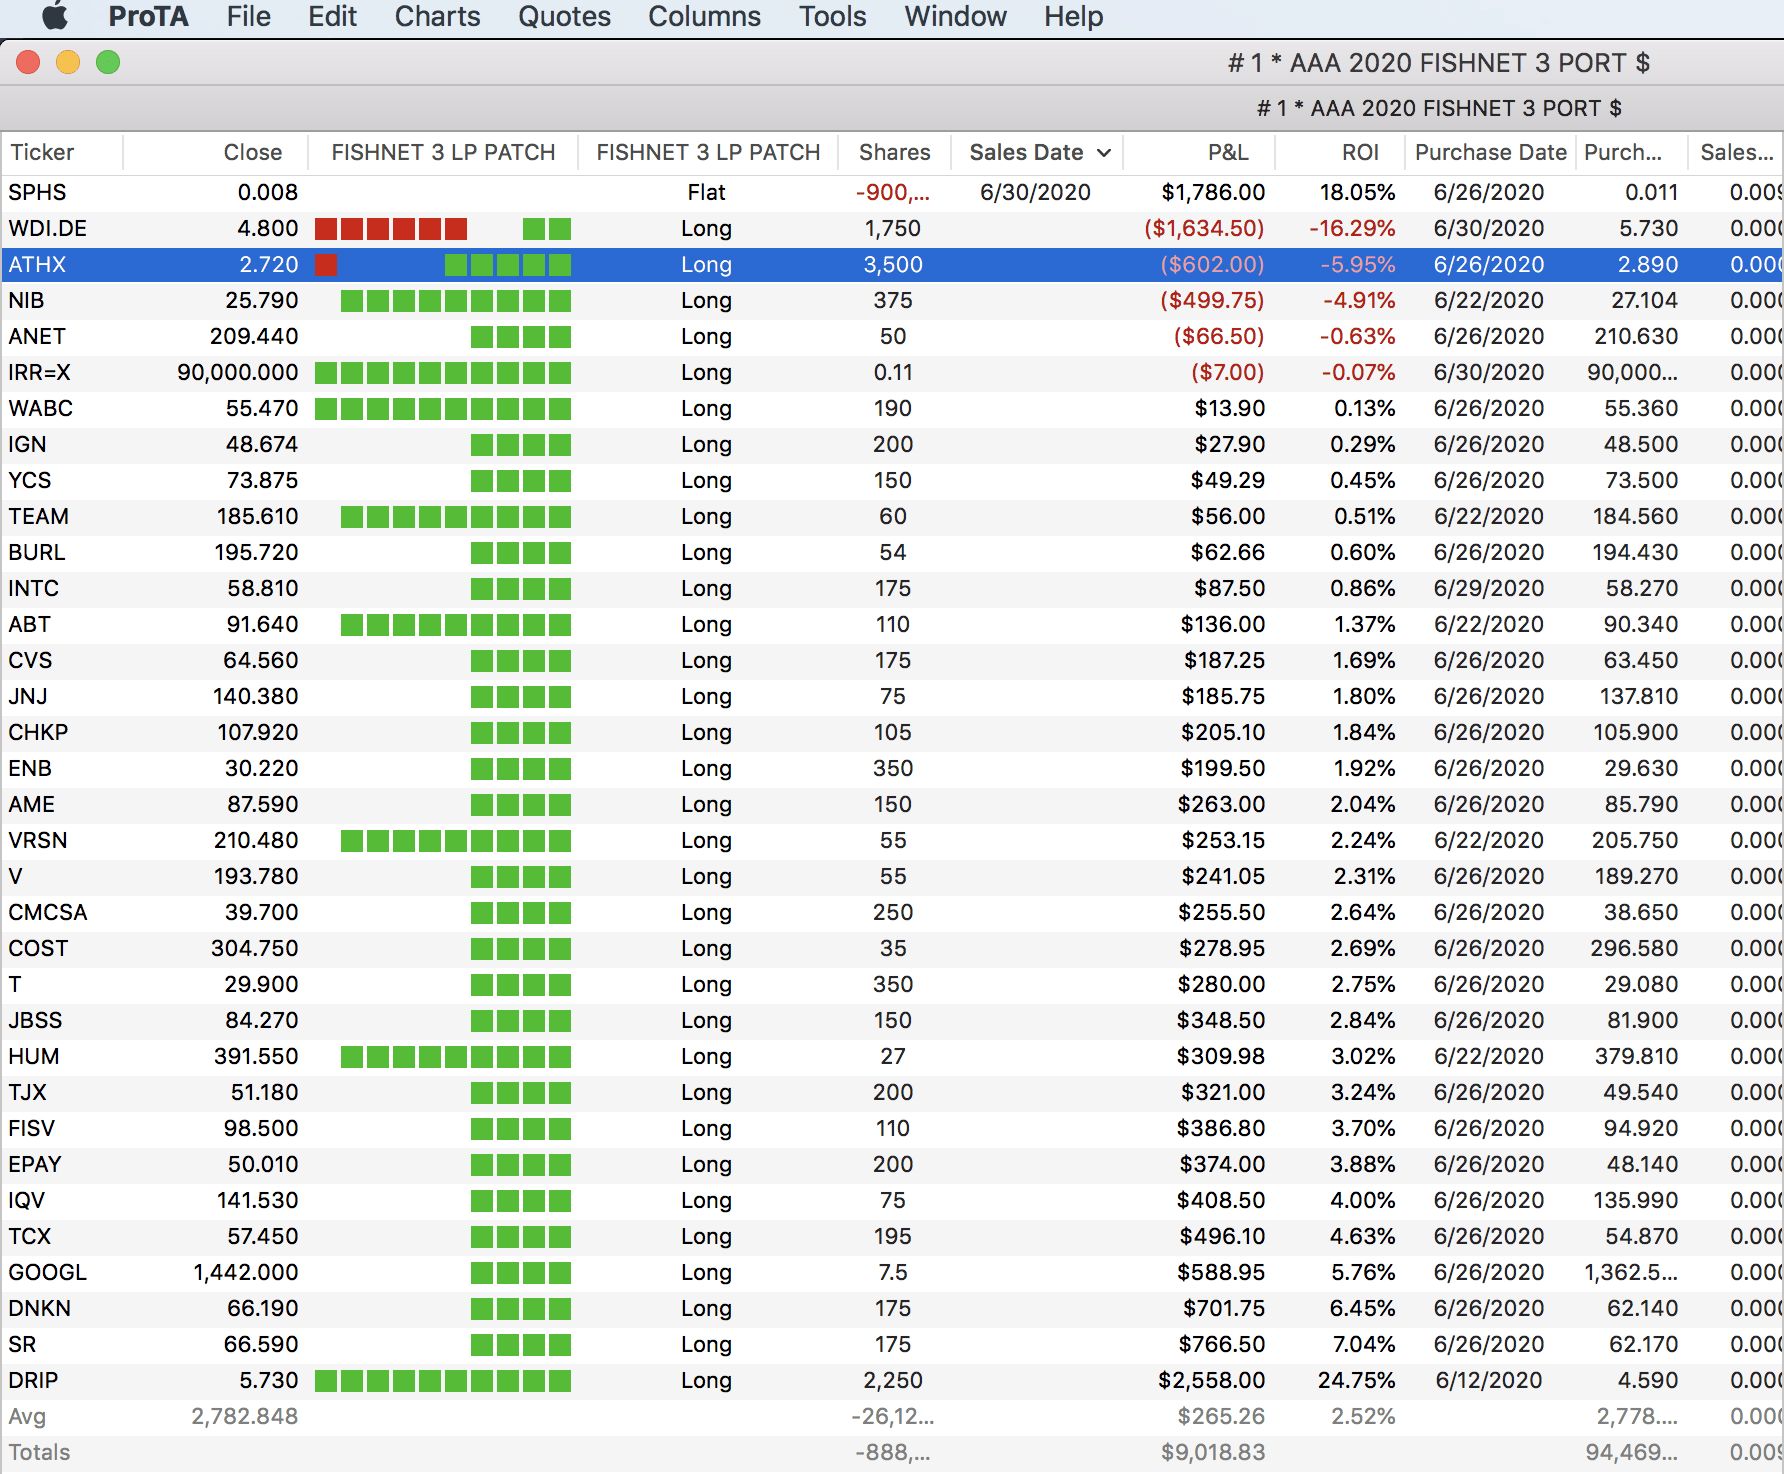This screenshot has height=1474, width=1784.
Task: Sort by the Shares column header
Action: point(894,152)
